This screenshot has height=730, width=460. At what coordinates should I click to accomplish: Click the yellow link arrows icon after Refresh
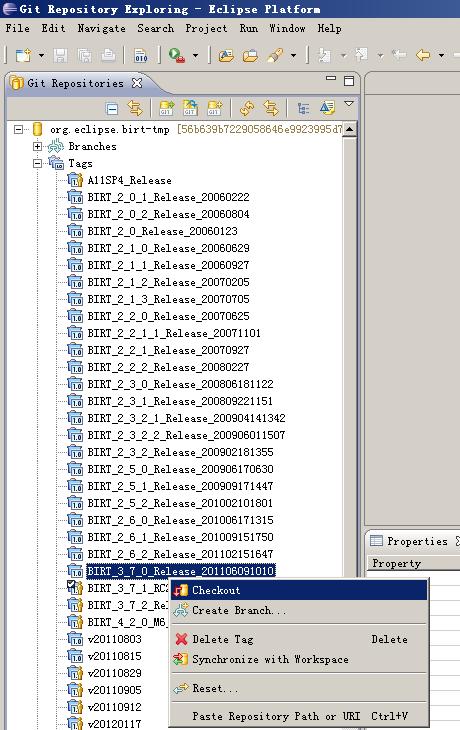click(x=271, y=108)
